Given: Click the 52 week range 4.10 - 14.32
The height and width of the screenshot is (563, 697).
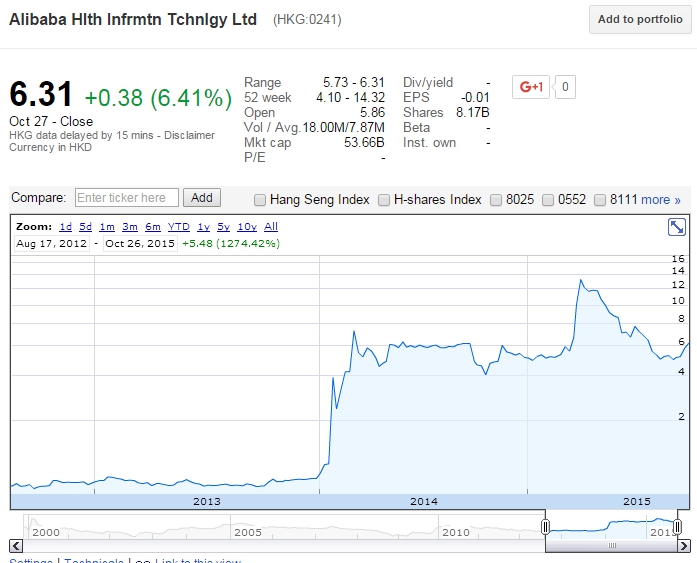Looking at the screenshot, I should pos(350,97).
